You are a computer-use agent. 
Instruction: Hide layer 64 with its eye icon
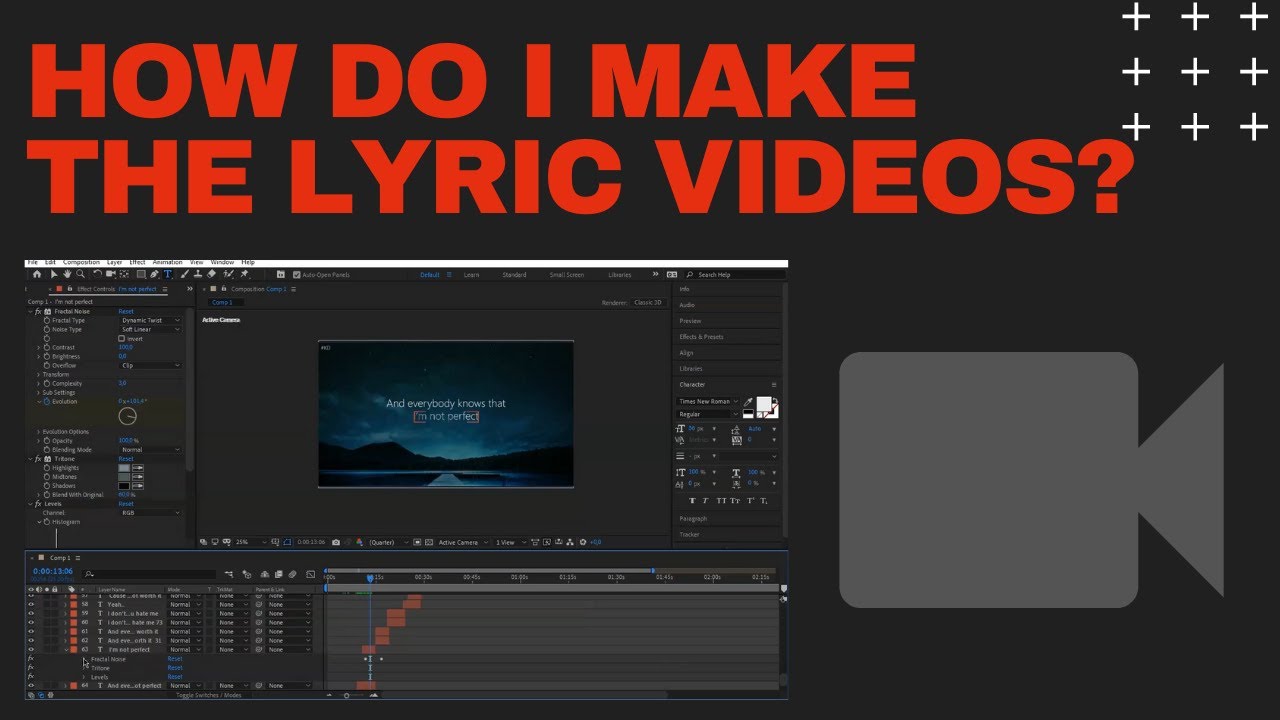[x=31, y=685]
